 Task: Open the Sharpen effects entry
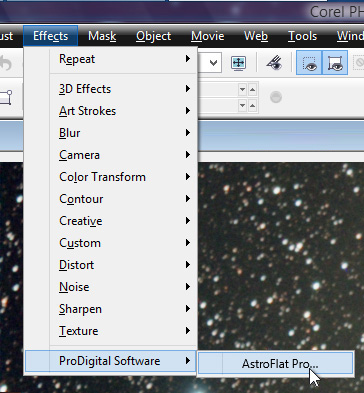pyautogui.click(x=111, y=309)
